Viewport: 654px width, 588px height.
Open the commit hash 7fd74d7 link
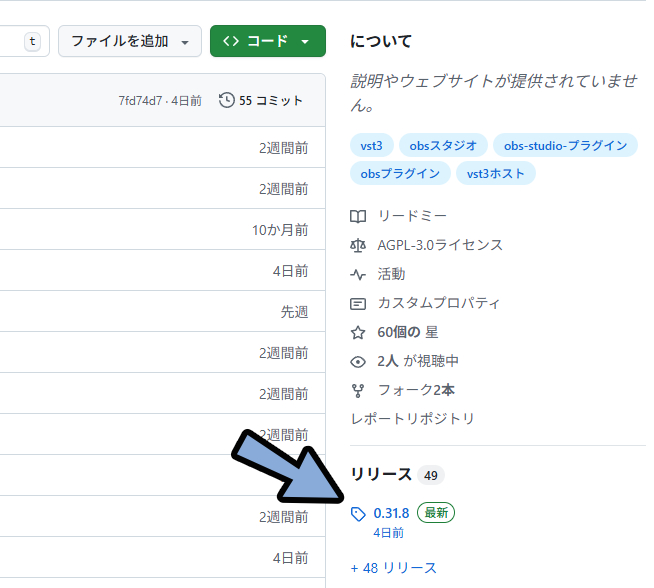click(x=141, y=100)
